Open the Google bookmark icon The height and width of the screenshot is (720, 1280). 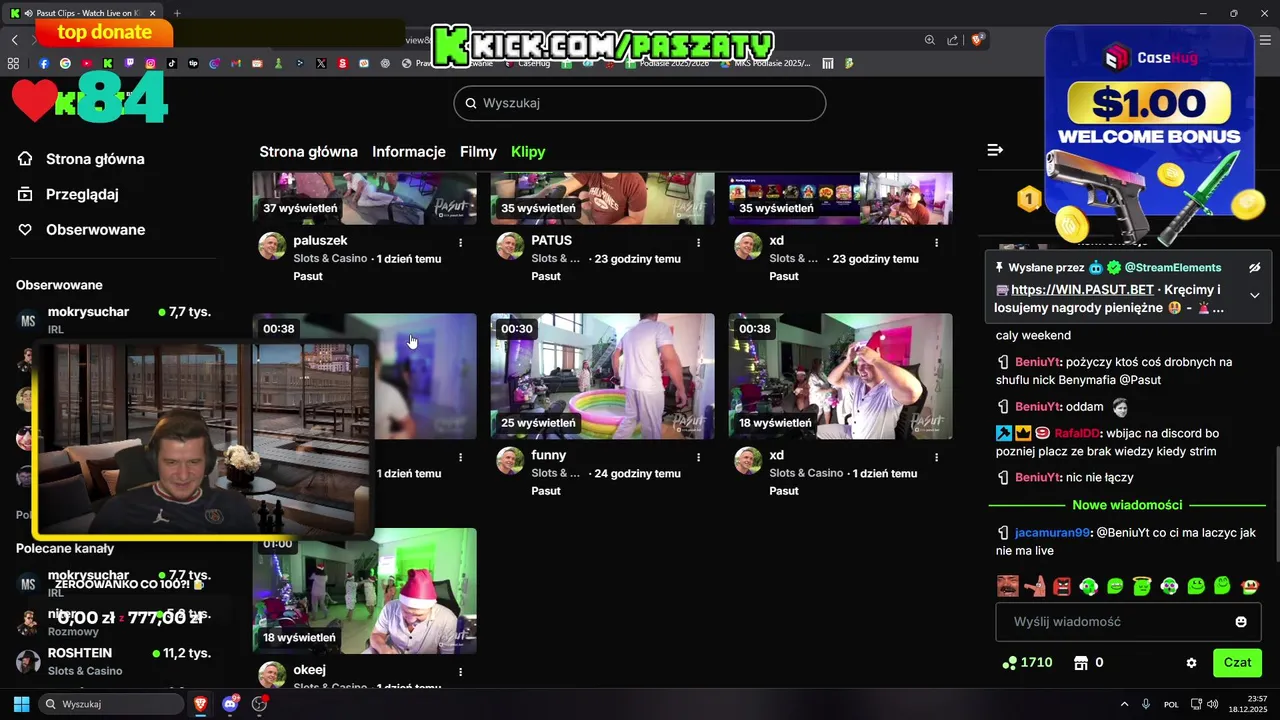tap(65, 63)
